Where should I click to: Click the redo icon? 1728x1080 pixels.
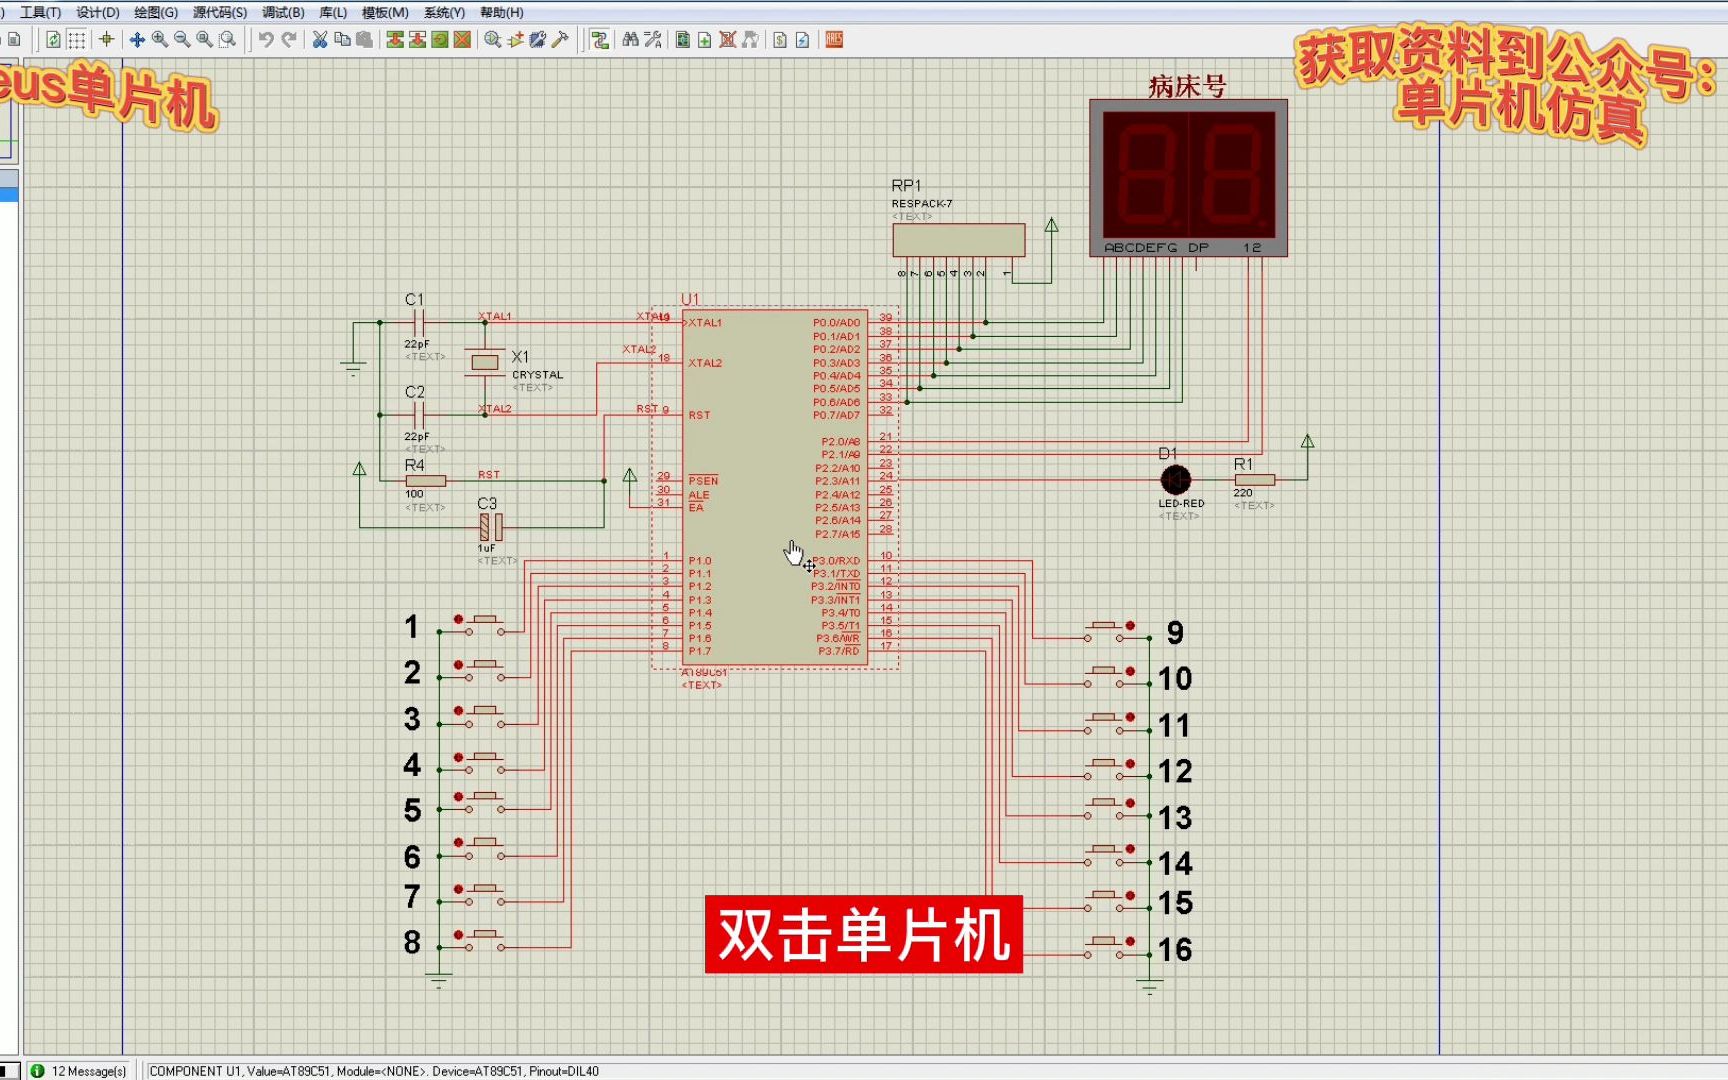coord(289,39)
